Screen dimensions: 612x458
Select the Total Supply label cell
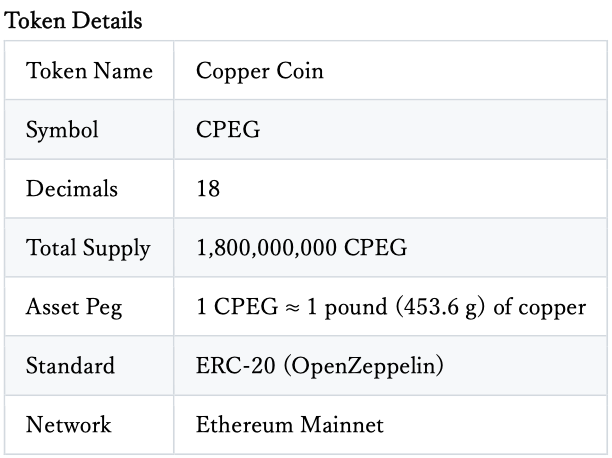point(89,247)
